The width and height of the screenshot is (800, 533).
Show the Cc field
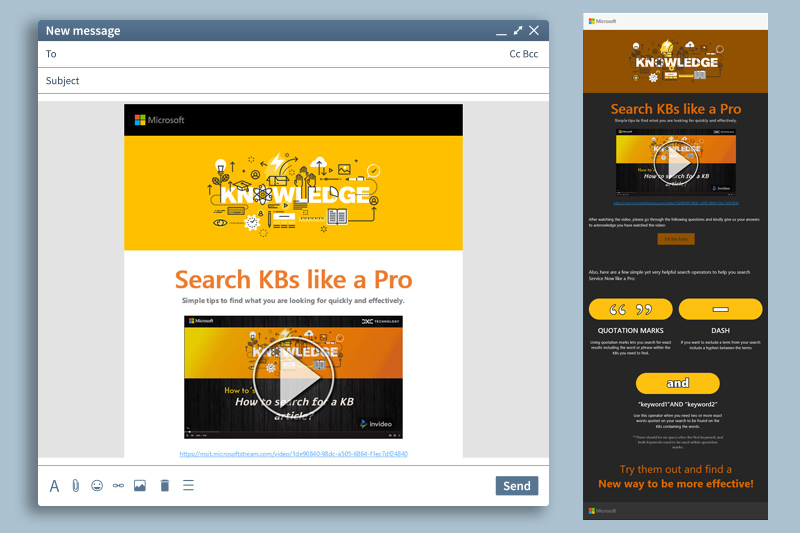515,54
